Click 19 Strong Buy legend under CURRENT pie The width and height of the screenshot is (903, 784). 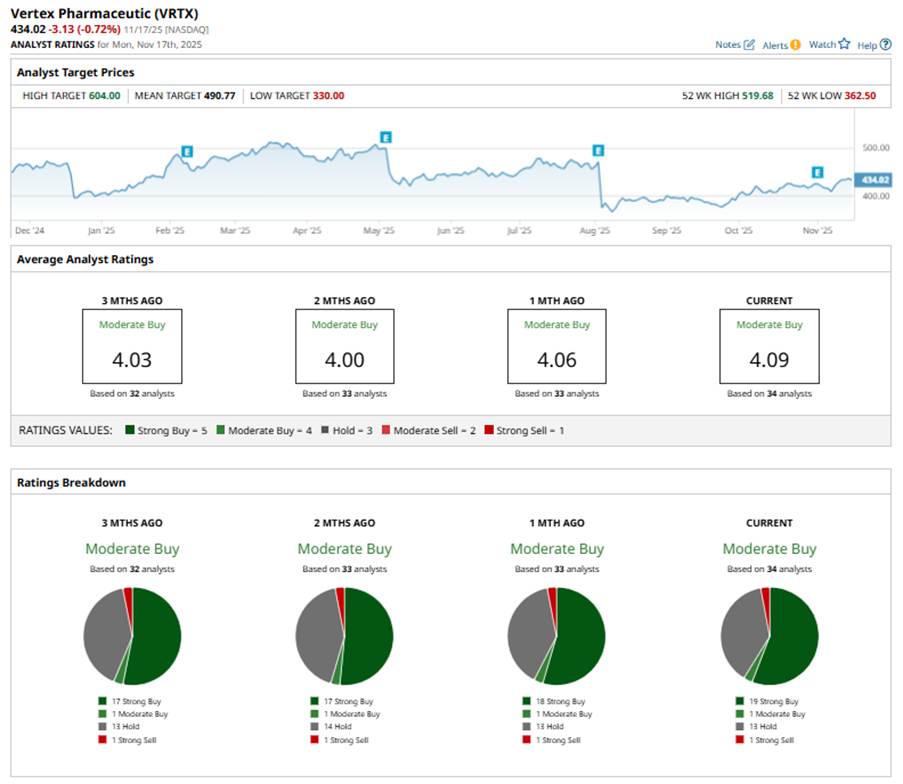coord(768,701)
